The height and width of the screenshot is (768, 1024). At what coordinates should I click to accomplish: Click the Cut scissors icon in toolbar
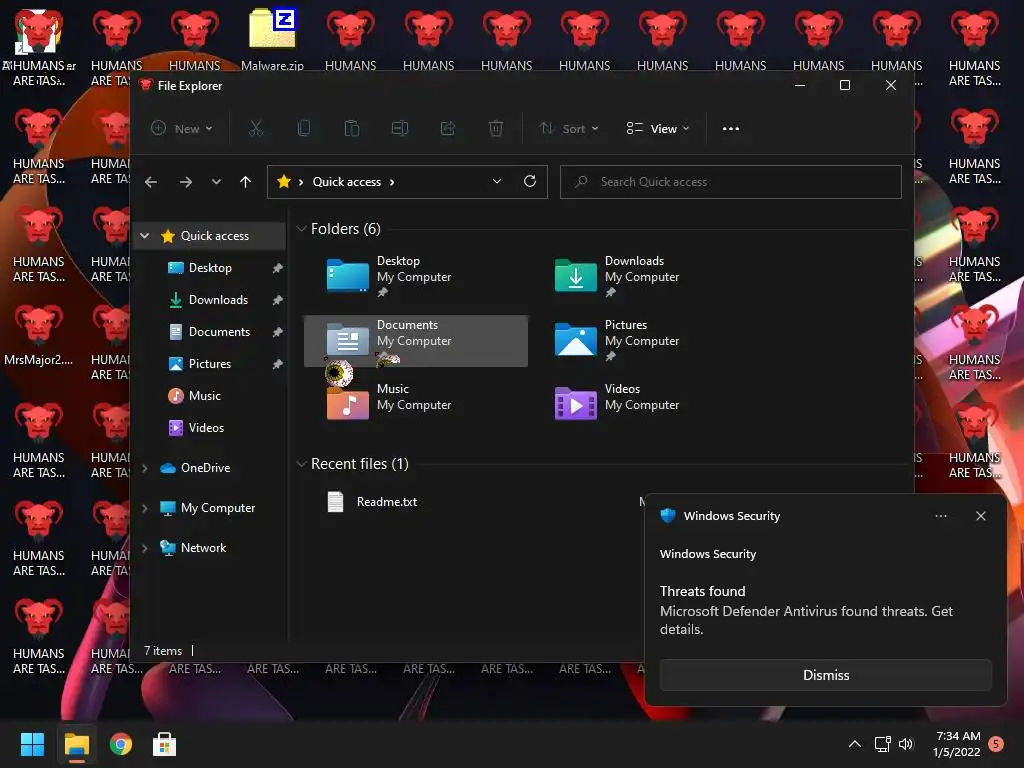pos(255,128)
